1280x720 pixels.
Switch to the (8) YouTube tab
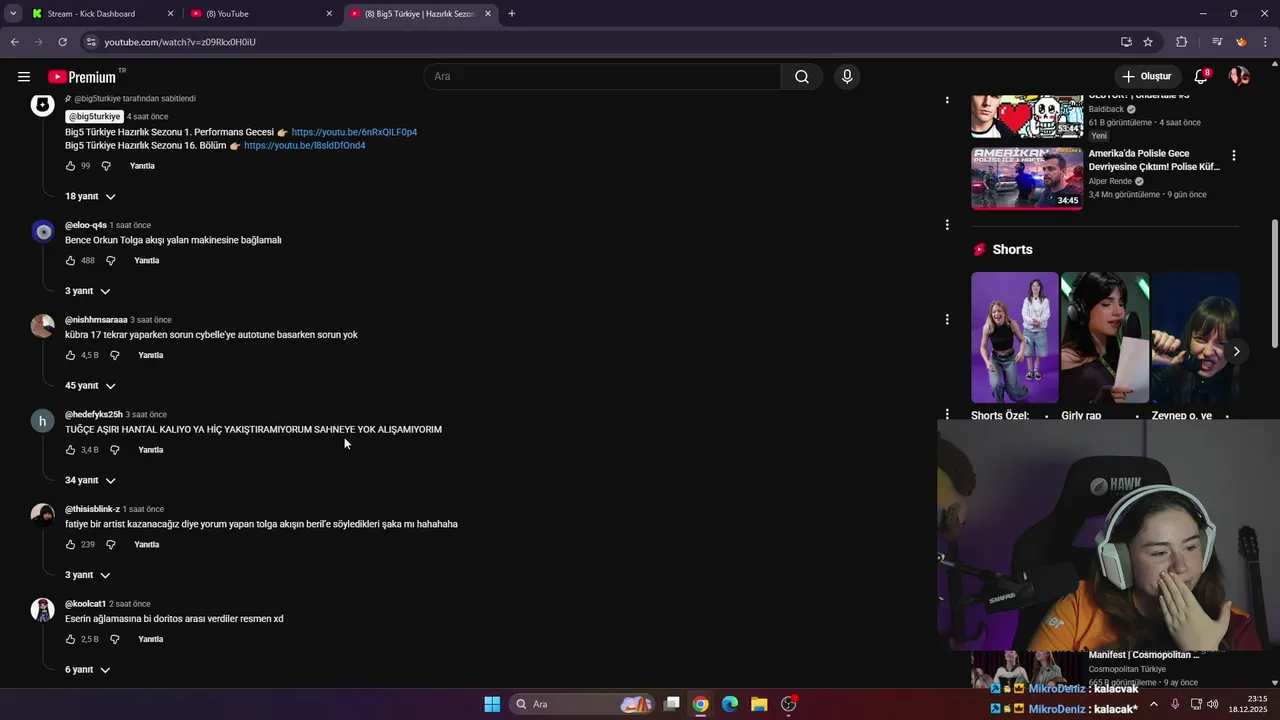pyautogui.click(x=260, y=14)
